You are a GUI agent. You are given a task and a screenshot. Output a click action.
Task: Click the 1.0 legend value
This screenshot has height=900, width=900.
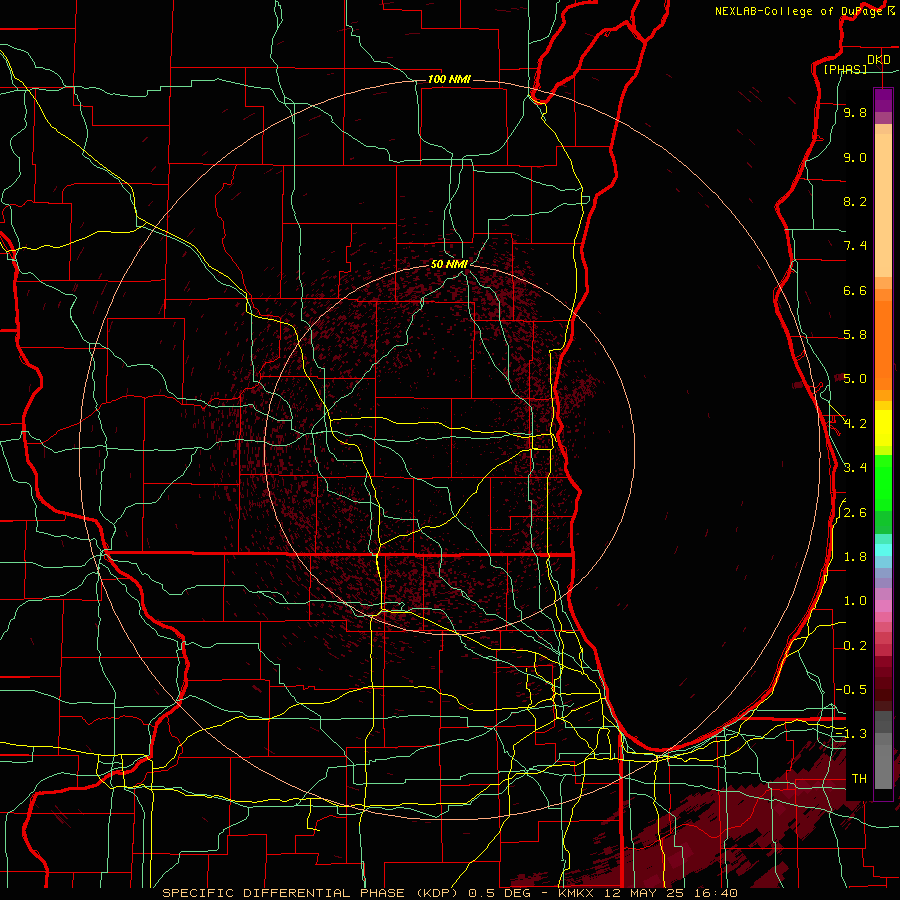pos(855,602)
